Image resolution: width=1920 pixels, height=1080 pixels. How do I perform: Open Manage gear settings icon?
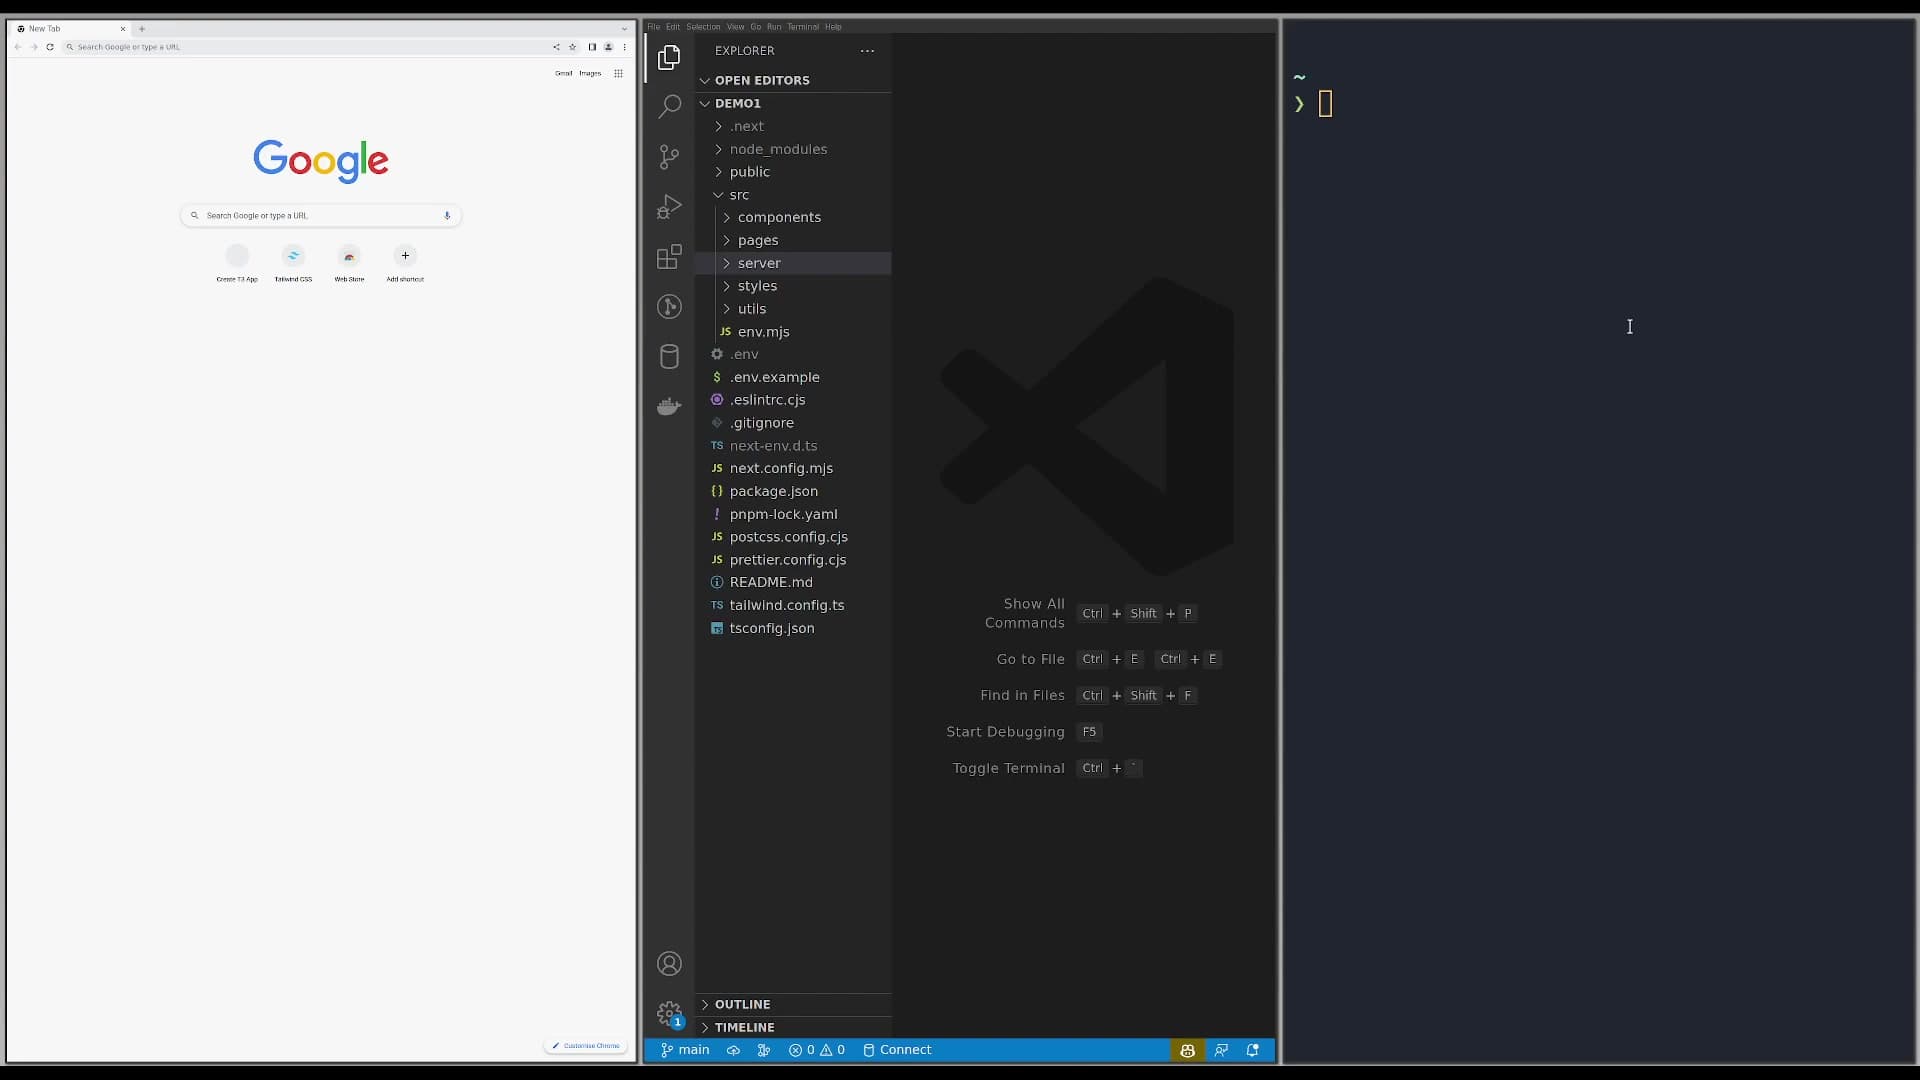[x=669, y=1013]
